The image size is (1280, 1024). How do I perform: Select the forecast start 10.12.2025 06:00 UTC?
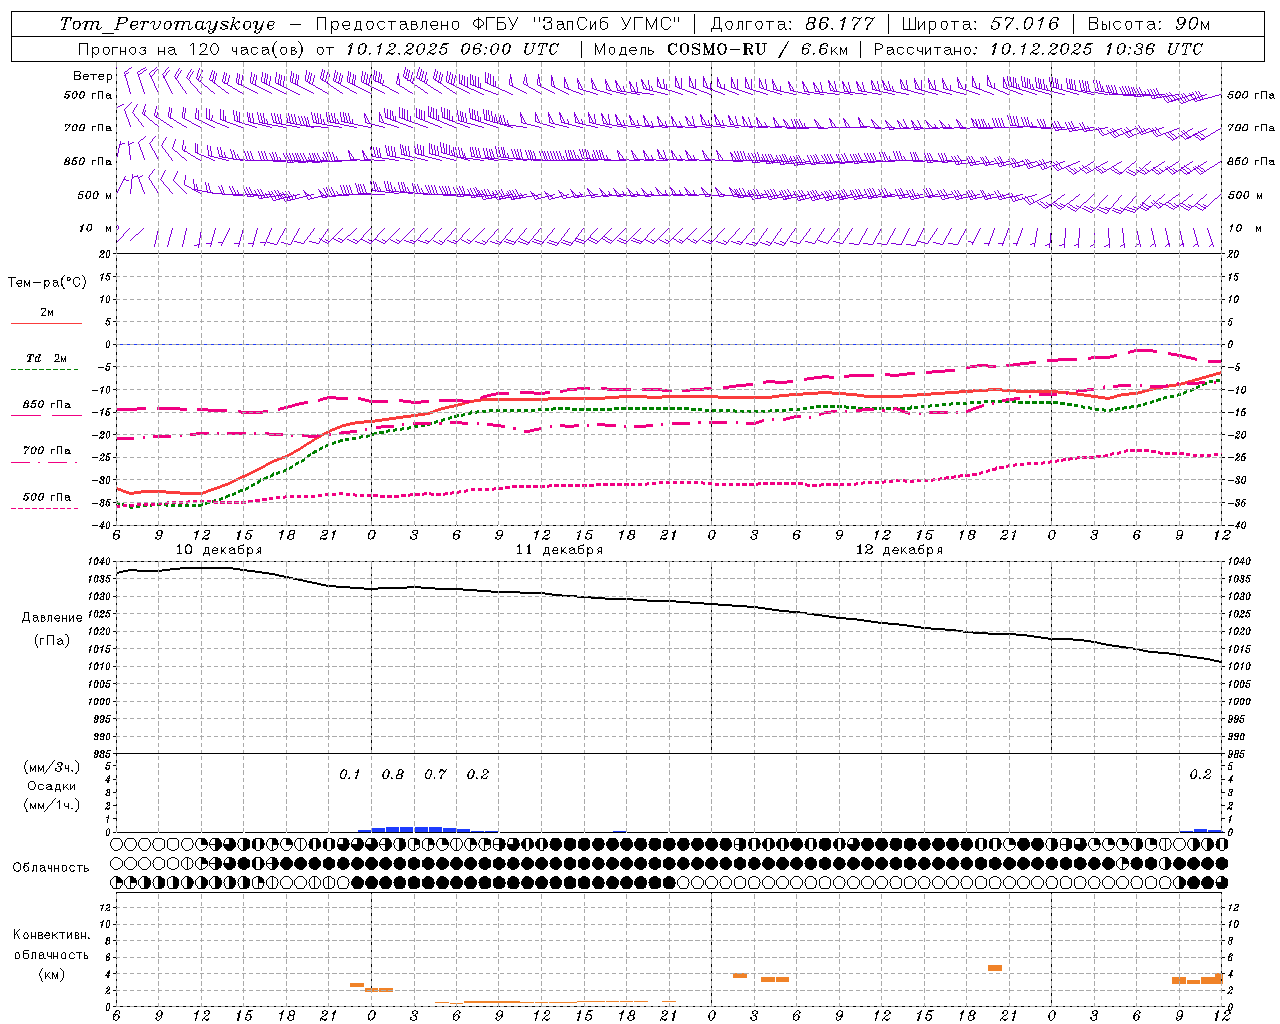point(452,49)
